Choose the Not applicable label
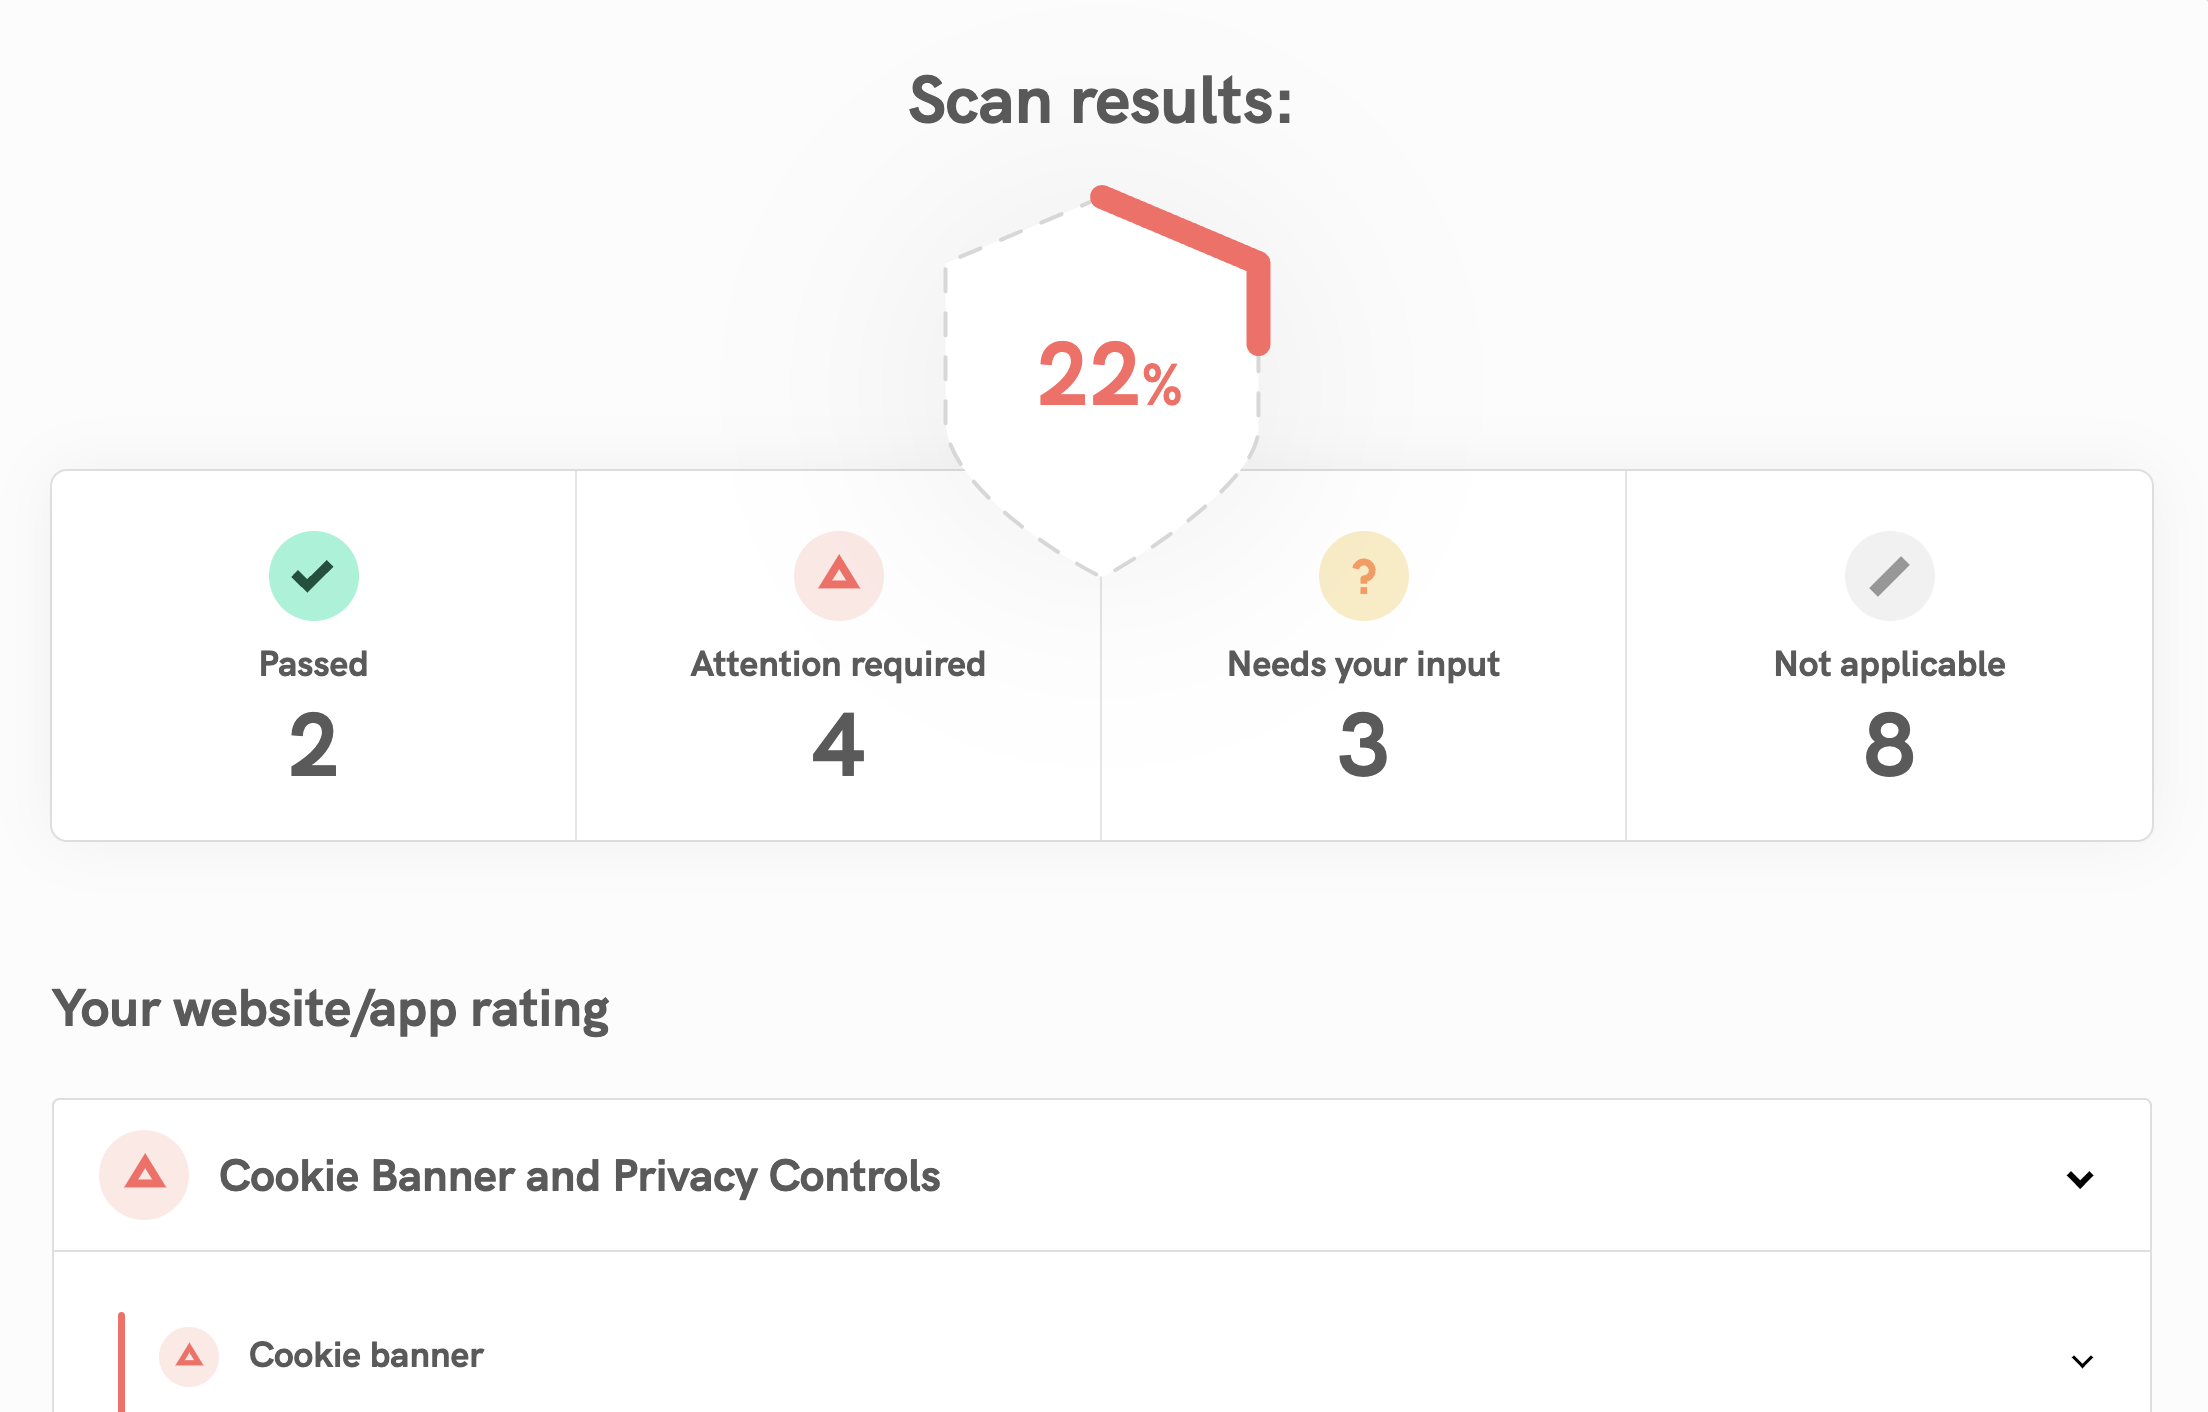Viewport: 2208px width, 1412px height. coord(1889,664)
